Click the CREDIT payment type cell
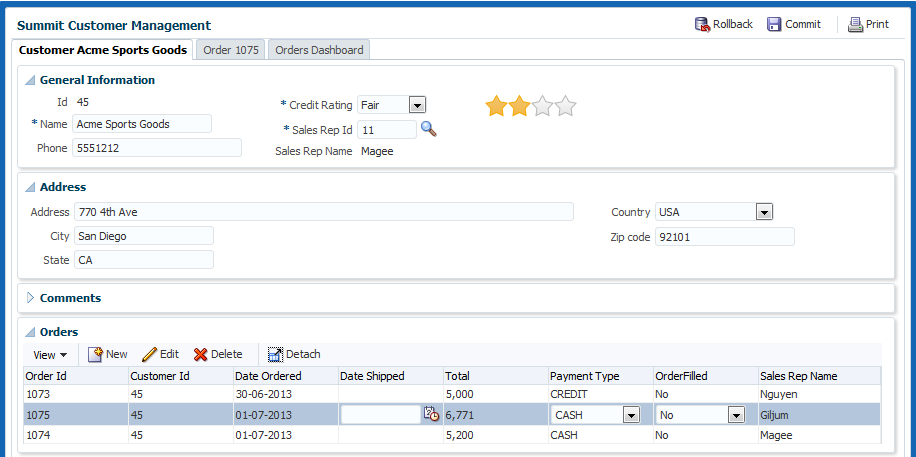 pos(601,394)
